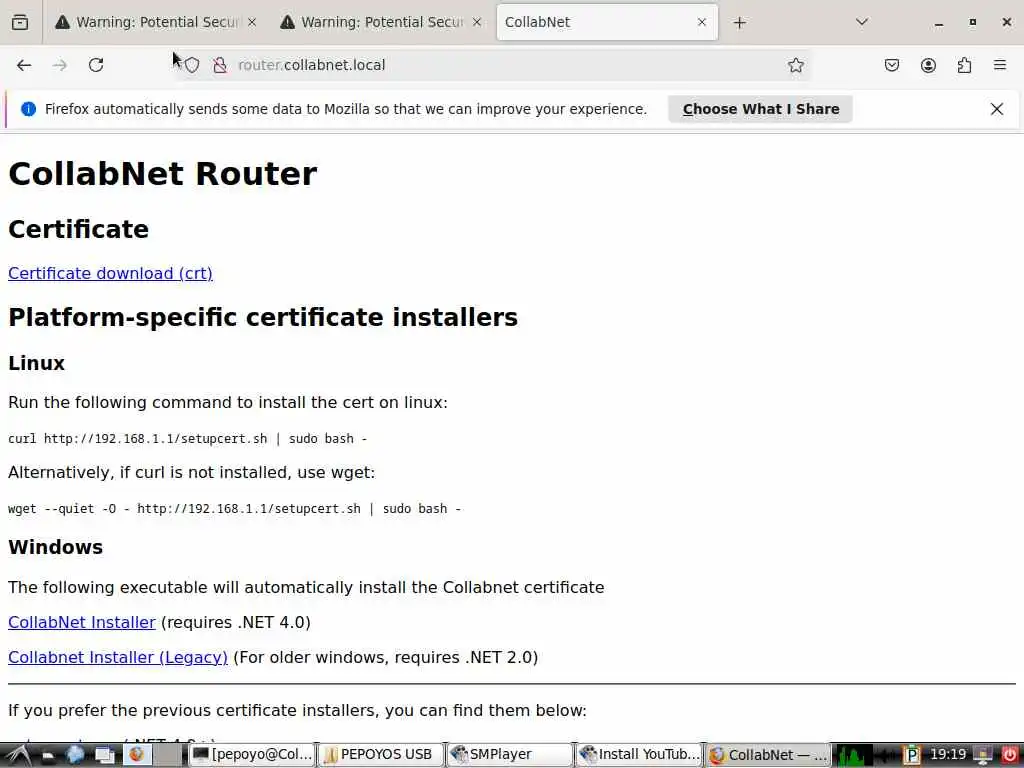Click the wget --quiet setupcert.sh command text

234,509
